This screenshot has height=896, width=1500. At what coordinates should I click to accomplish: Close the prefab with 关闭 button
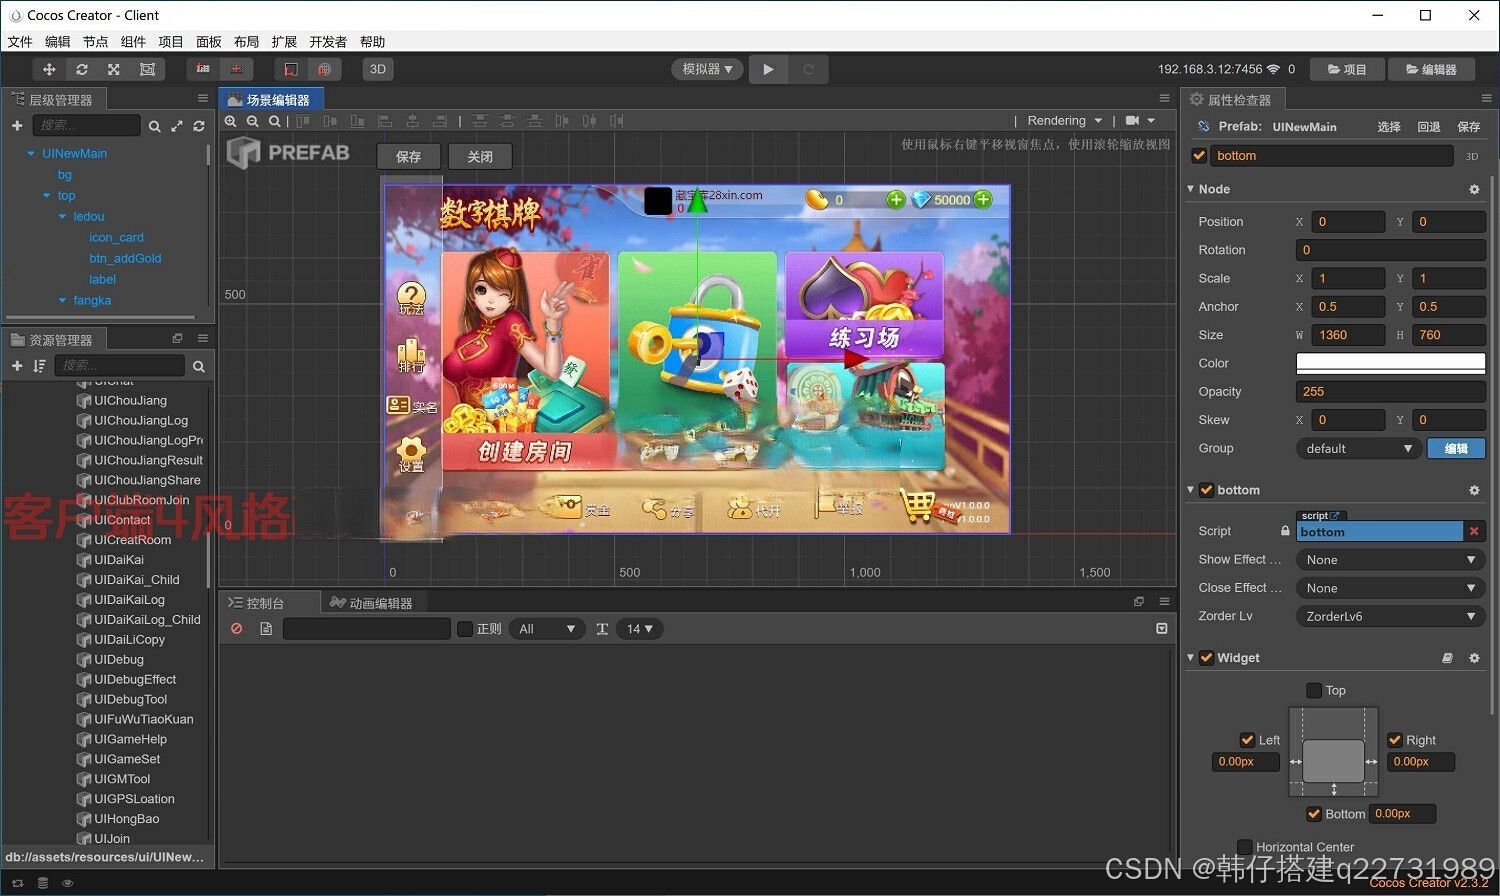(x=480, y=156)
